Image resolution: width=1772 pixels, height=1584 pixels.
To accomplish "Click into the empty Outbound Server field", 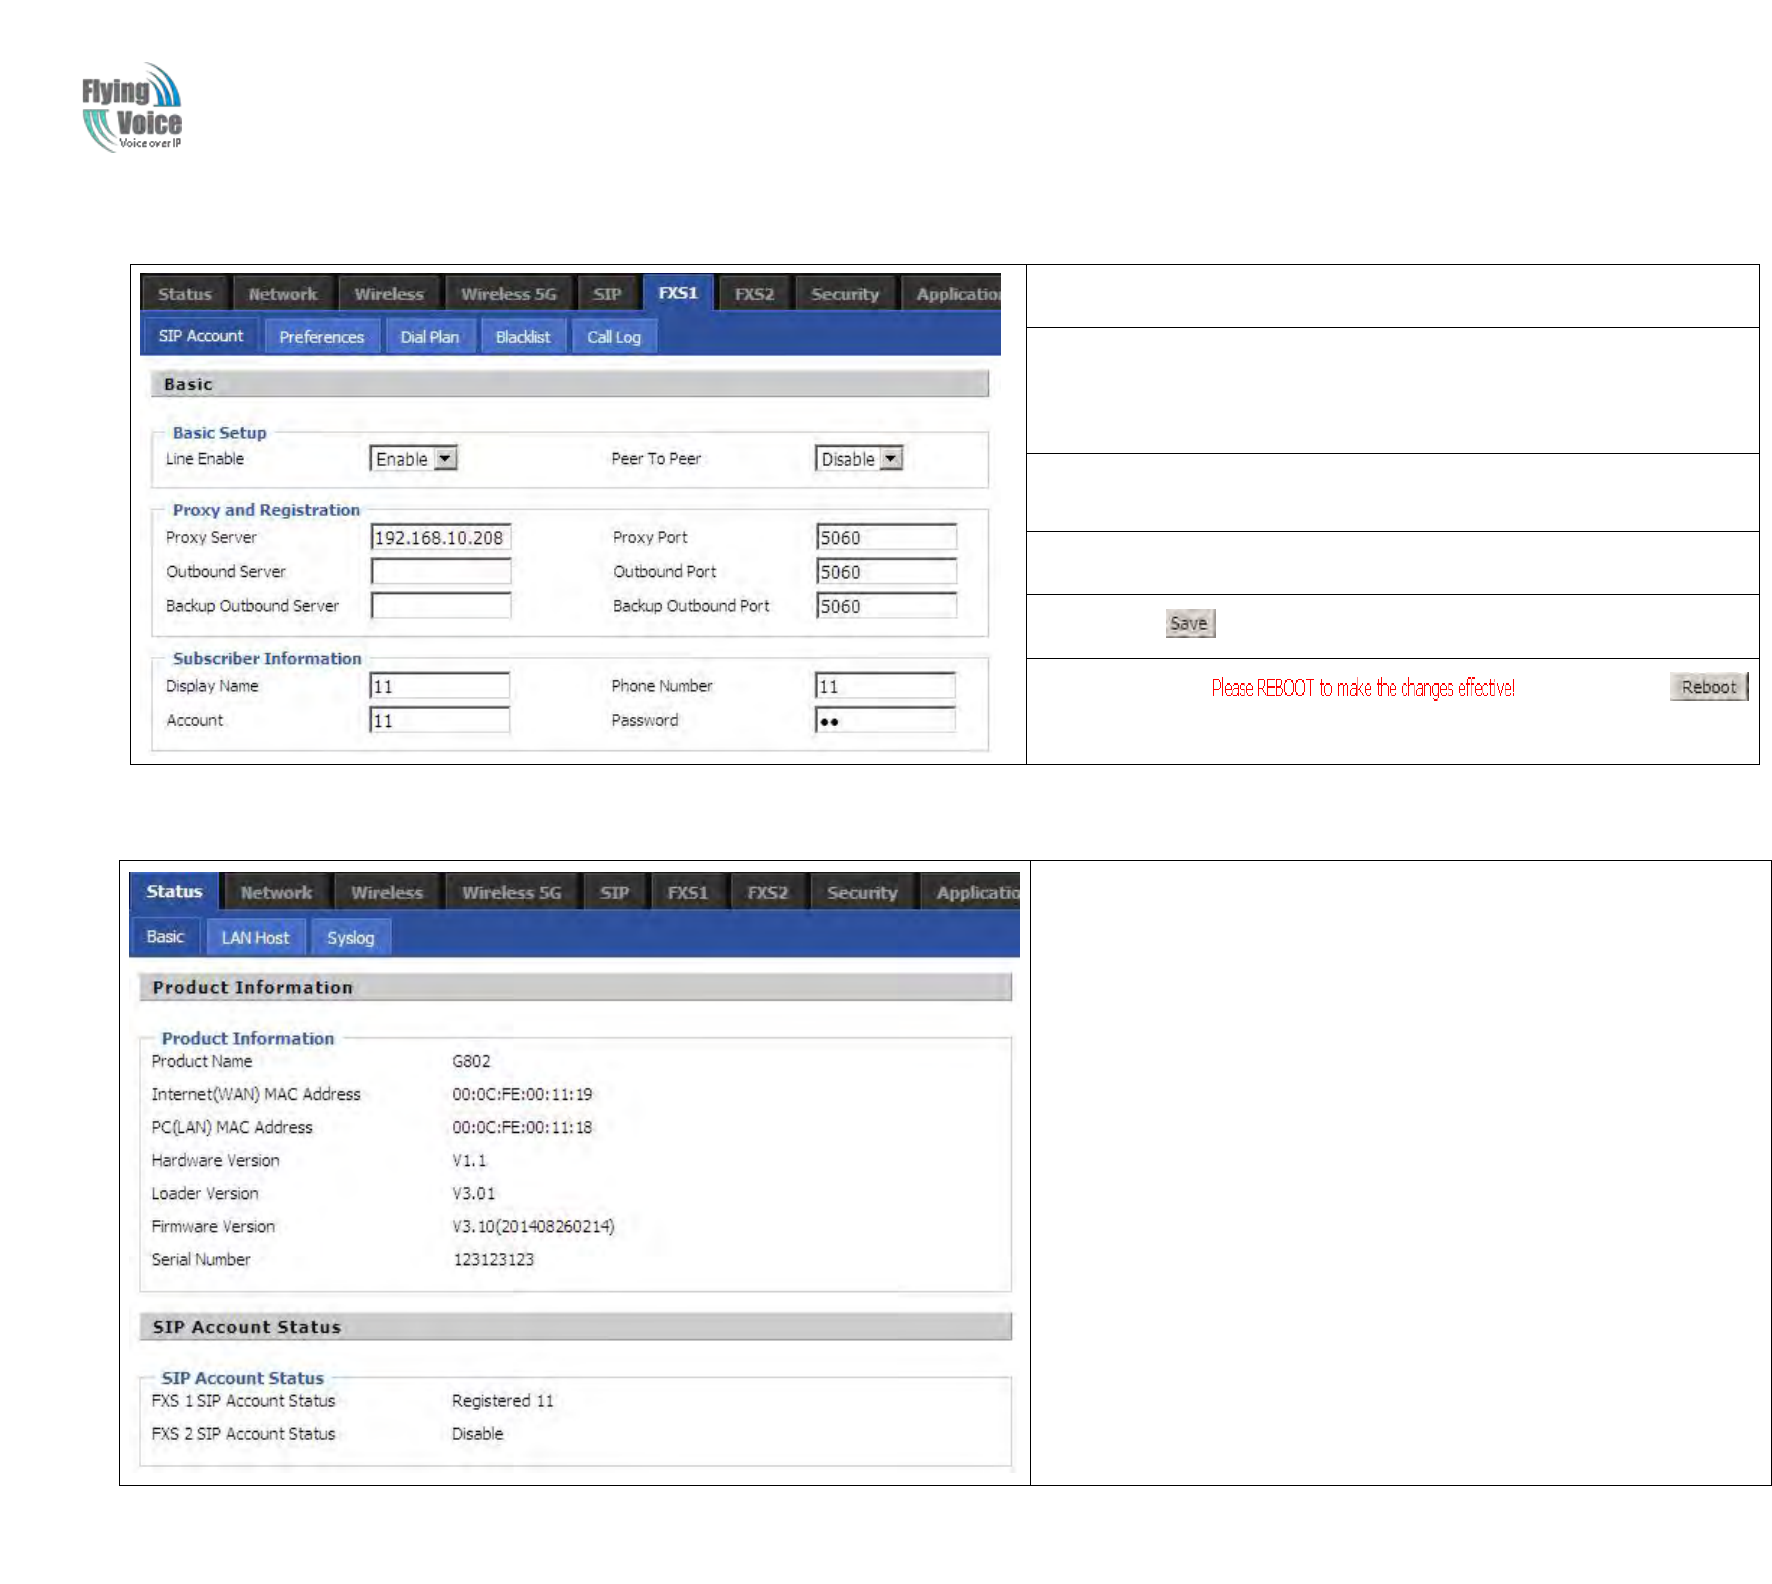I will pos(441,572).
